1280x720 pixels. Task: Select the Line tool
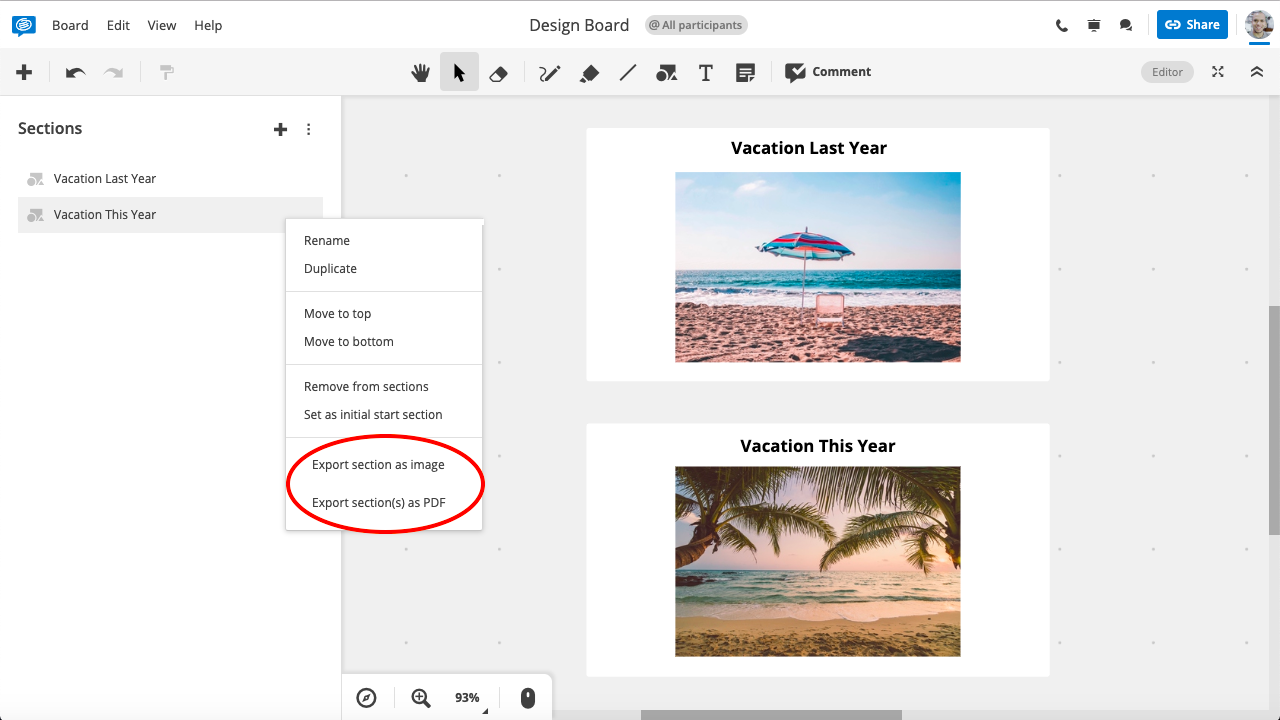coord(628,72)
